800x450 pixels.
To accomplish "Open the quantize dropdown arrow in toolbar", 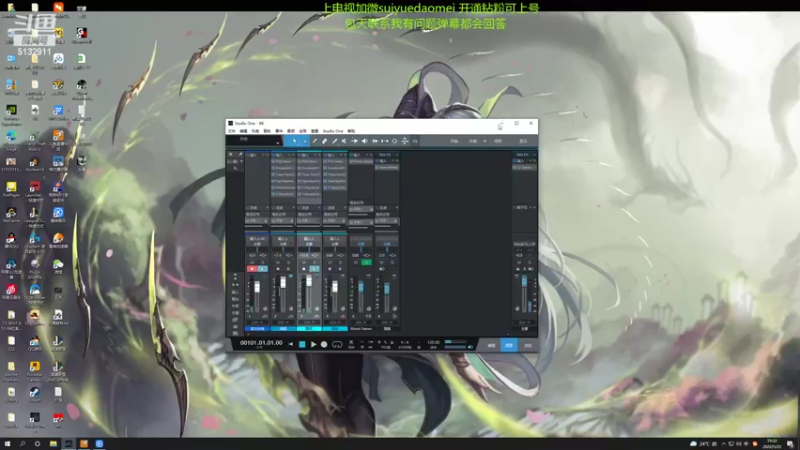I will point(485,141).
